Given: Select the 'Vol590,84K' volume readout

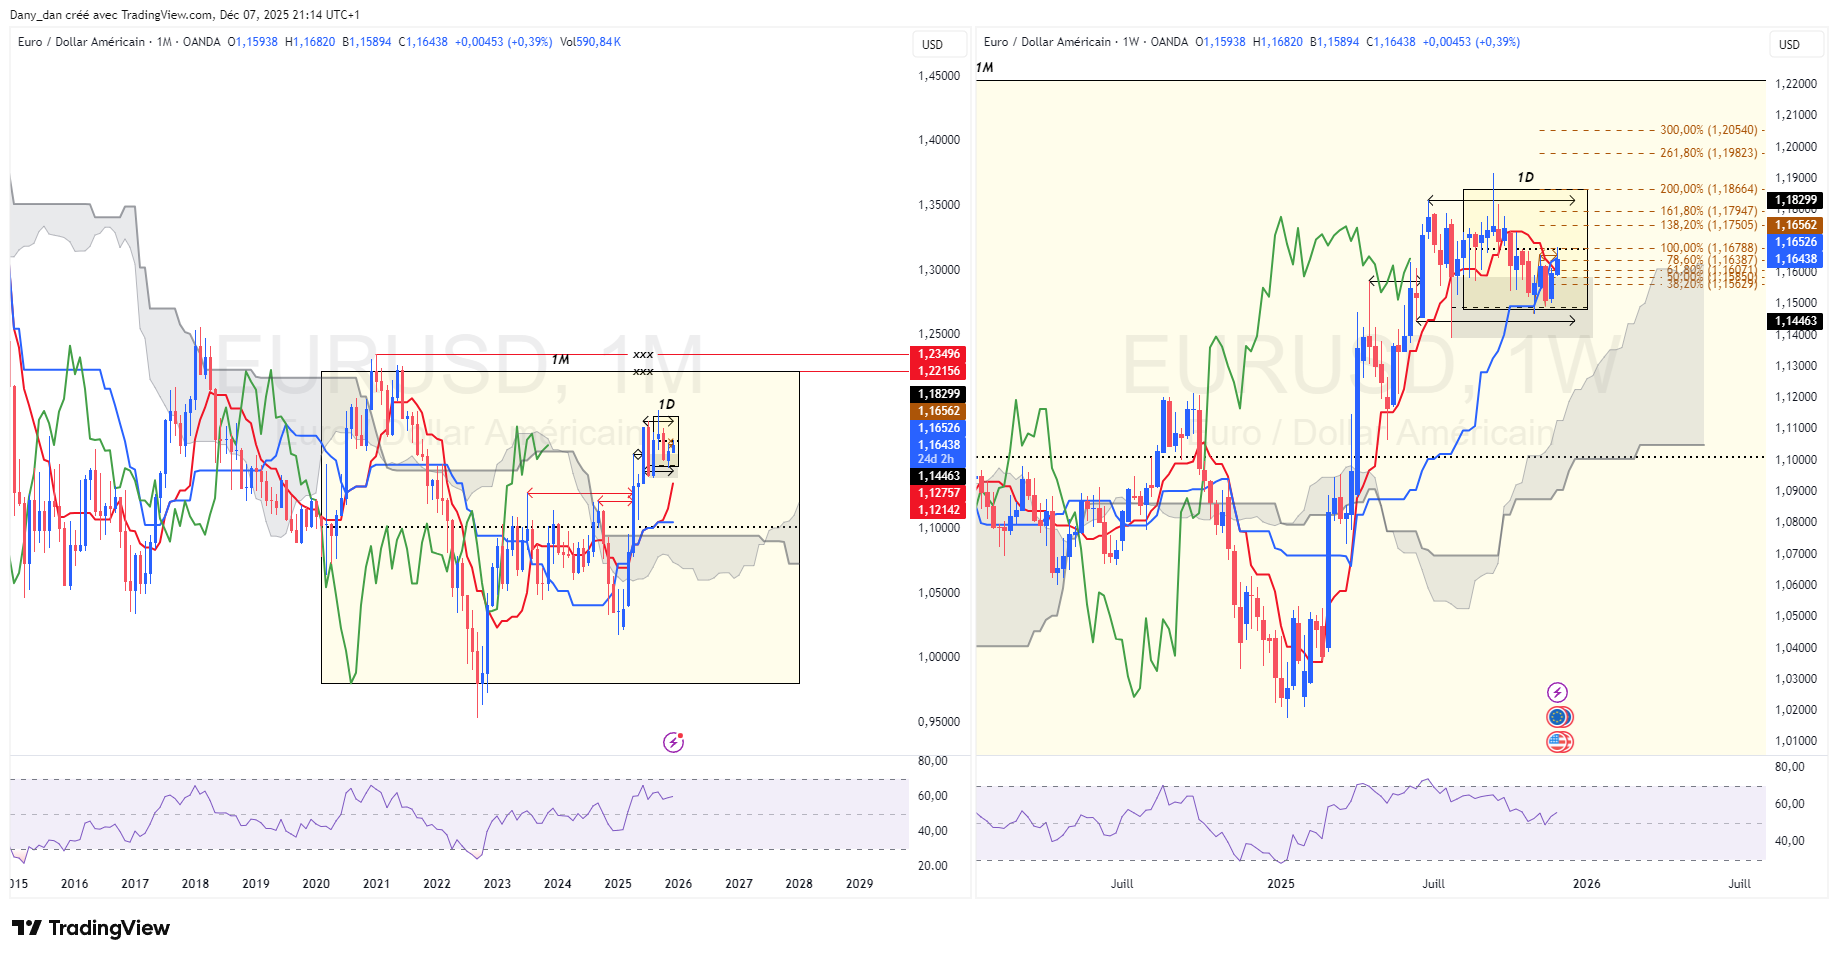Looking at the screenshot, I should tap(590, 42).
